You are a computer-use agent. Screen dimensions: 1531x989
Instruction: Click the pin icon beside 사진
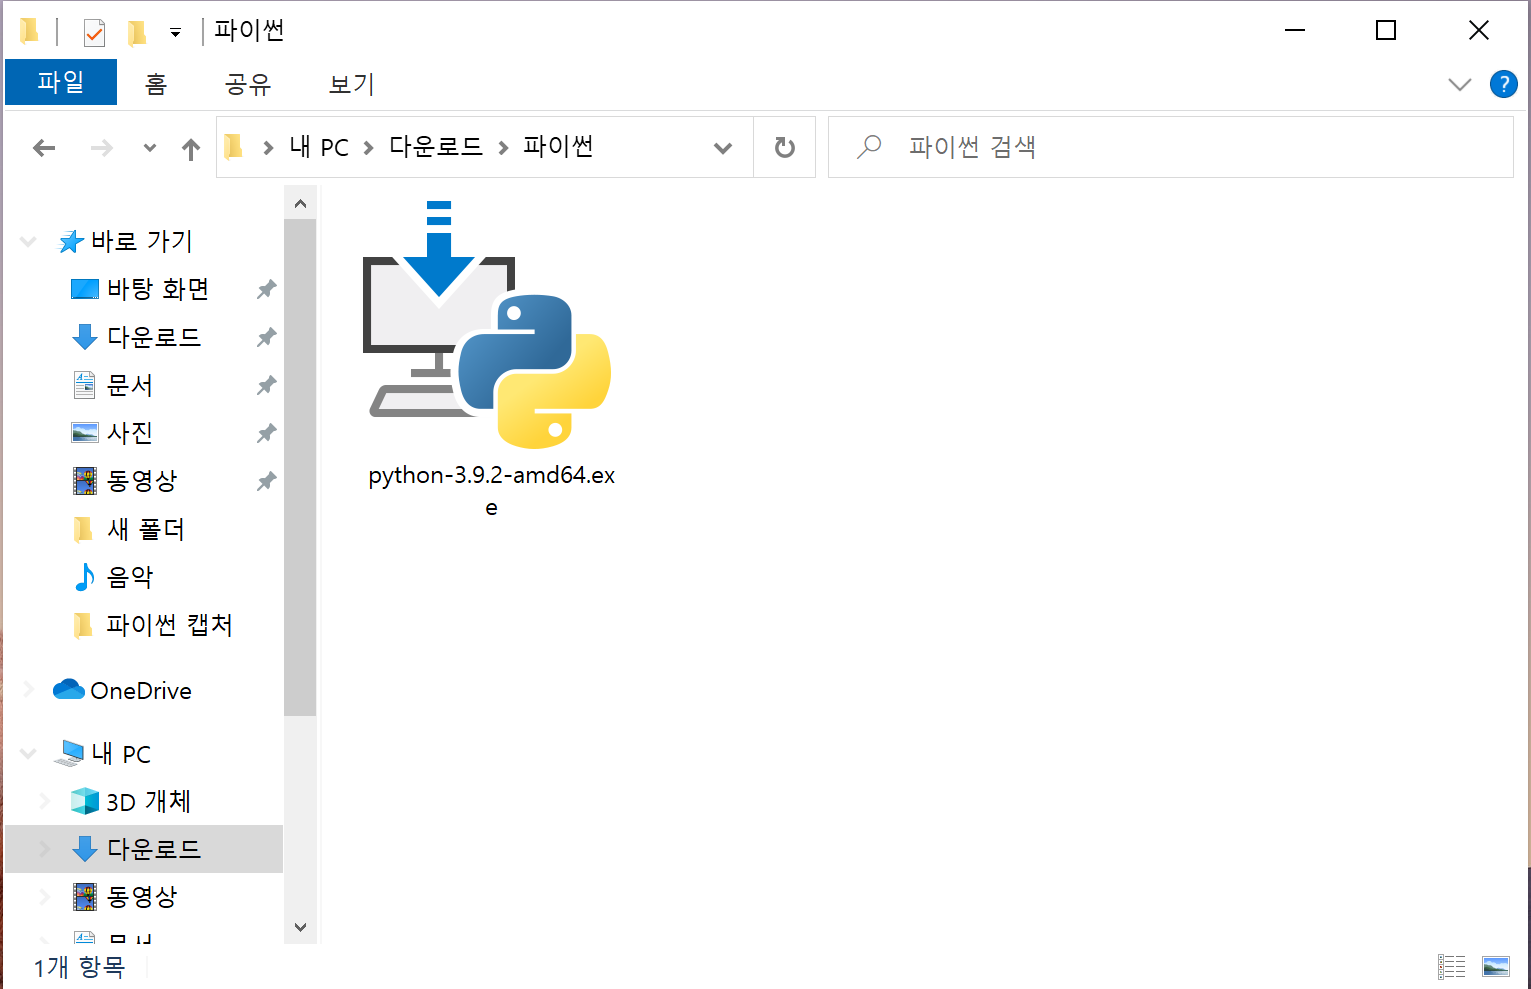tap(266, 433)
